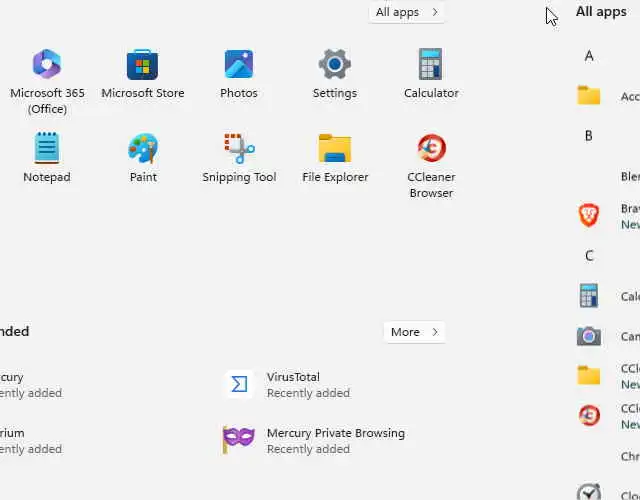Expand yellow folder under letter A

point(589,95)
